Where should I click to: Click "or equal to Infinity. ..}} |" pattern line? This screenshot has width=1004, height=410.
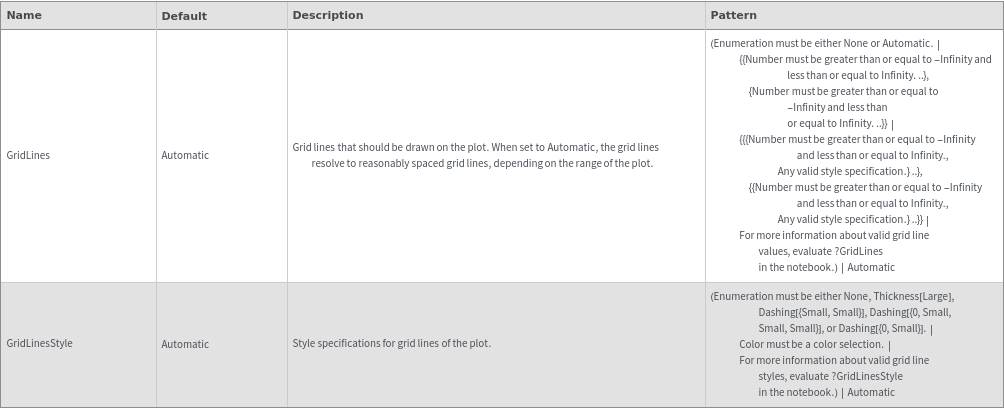tap(838, 123)
